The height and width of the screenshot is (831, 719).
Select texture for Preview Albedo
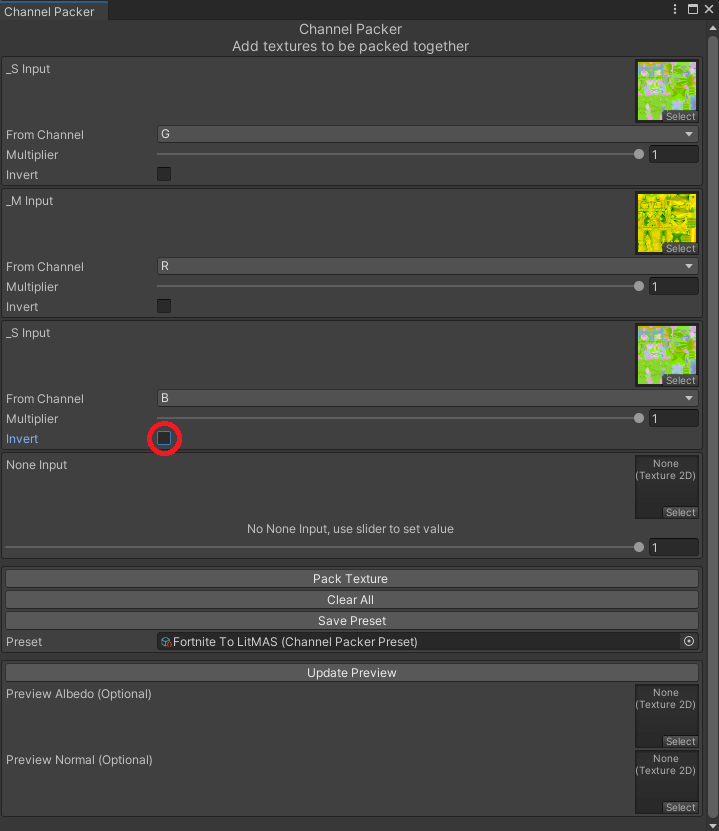coord(680,741)
